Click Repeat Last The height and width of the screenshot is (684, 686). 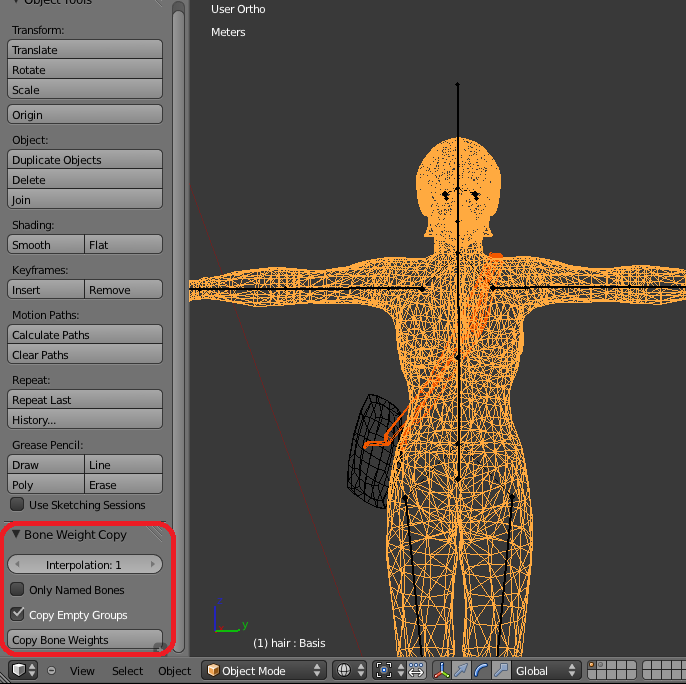85,399
